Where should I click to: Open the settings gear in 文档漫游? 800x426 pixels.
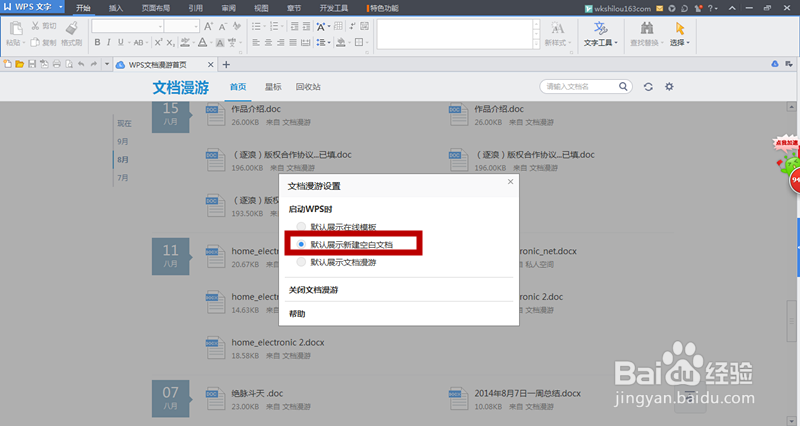[x=669, y=87]
